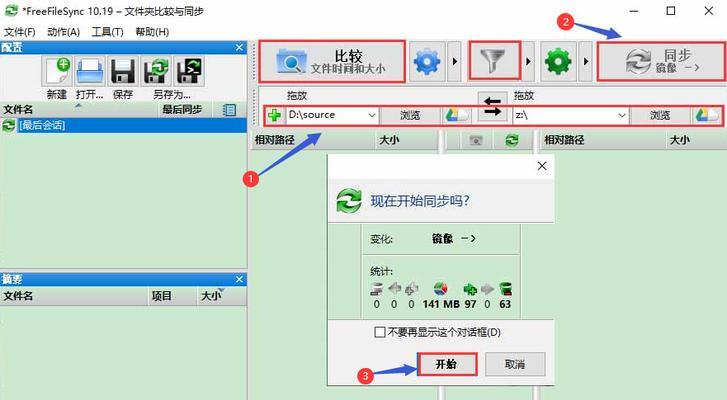The width and height of the screenshot is (727, 400).
Task: Click 取消 to cancel the dialog
Action: pos(515,364)
